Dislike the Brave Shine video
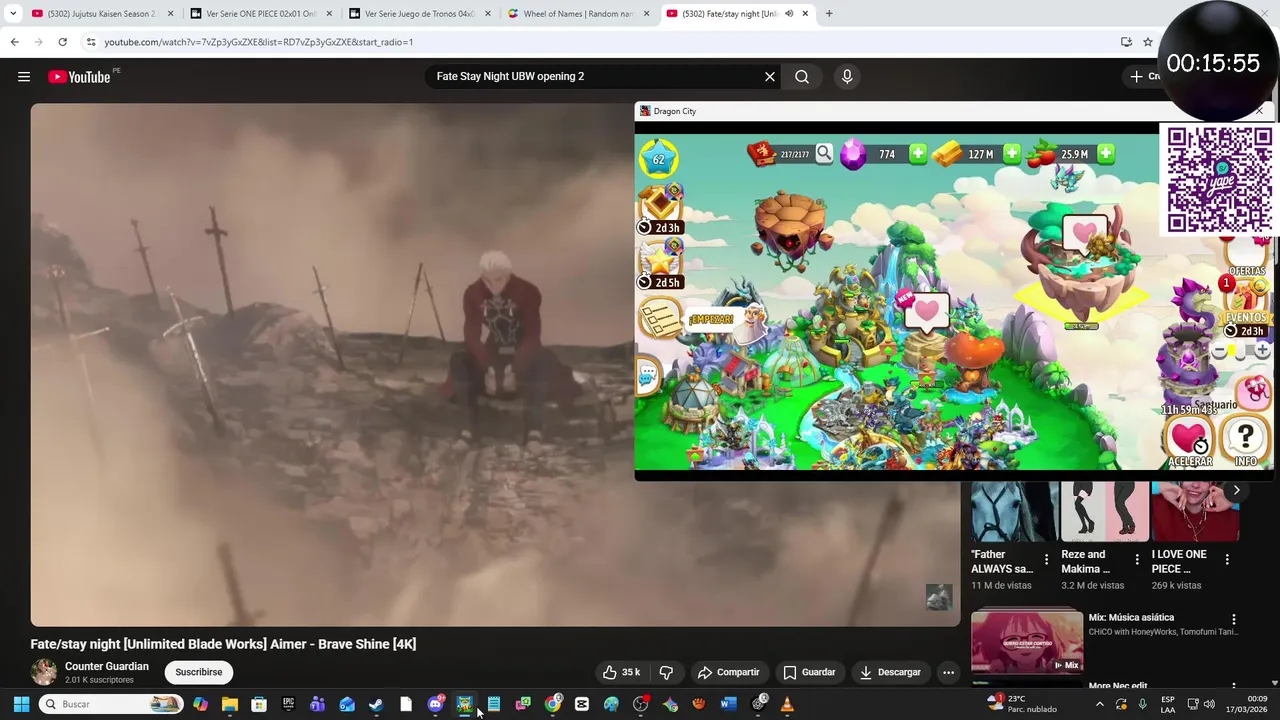The height and width of the screenshot is (720, 1280). click(666, 672)
